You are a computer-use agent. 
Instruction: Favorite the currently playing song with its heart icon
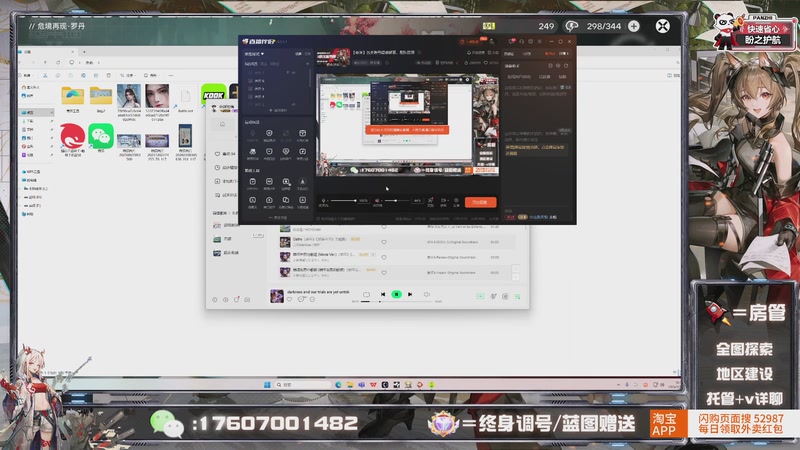pos(289,299)
